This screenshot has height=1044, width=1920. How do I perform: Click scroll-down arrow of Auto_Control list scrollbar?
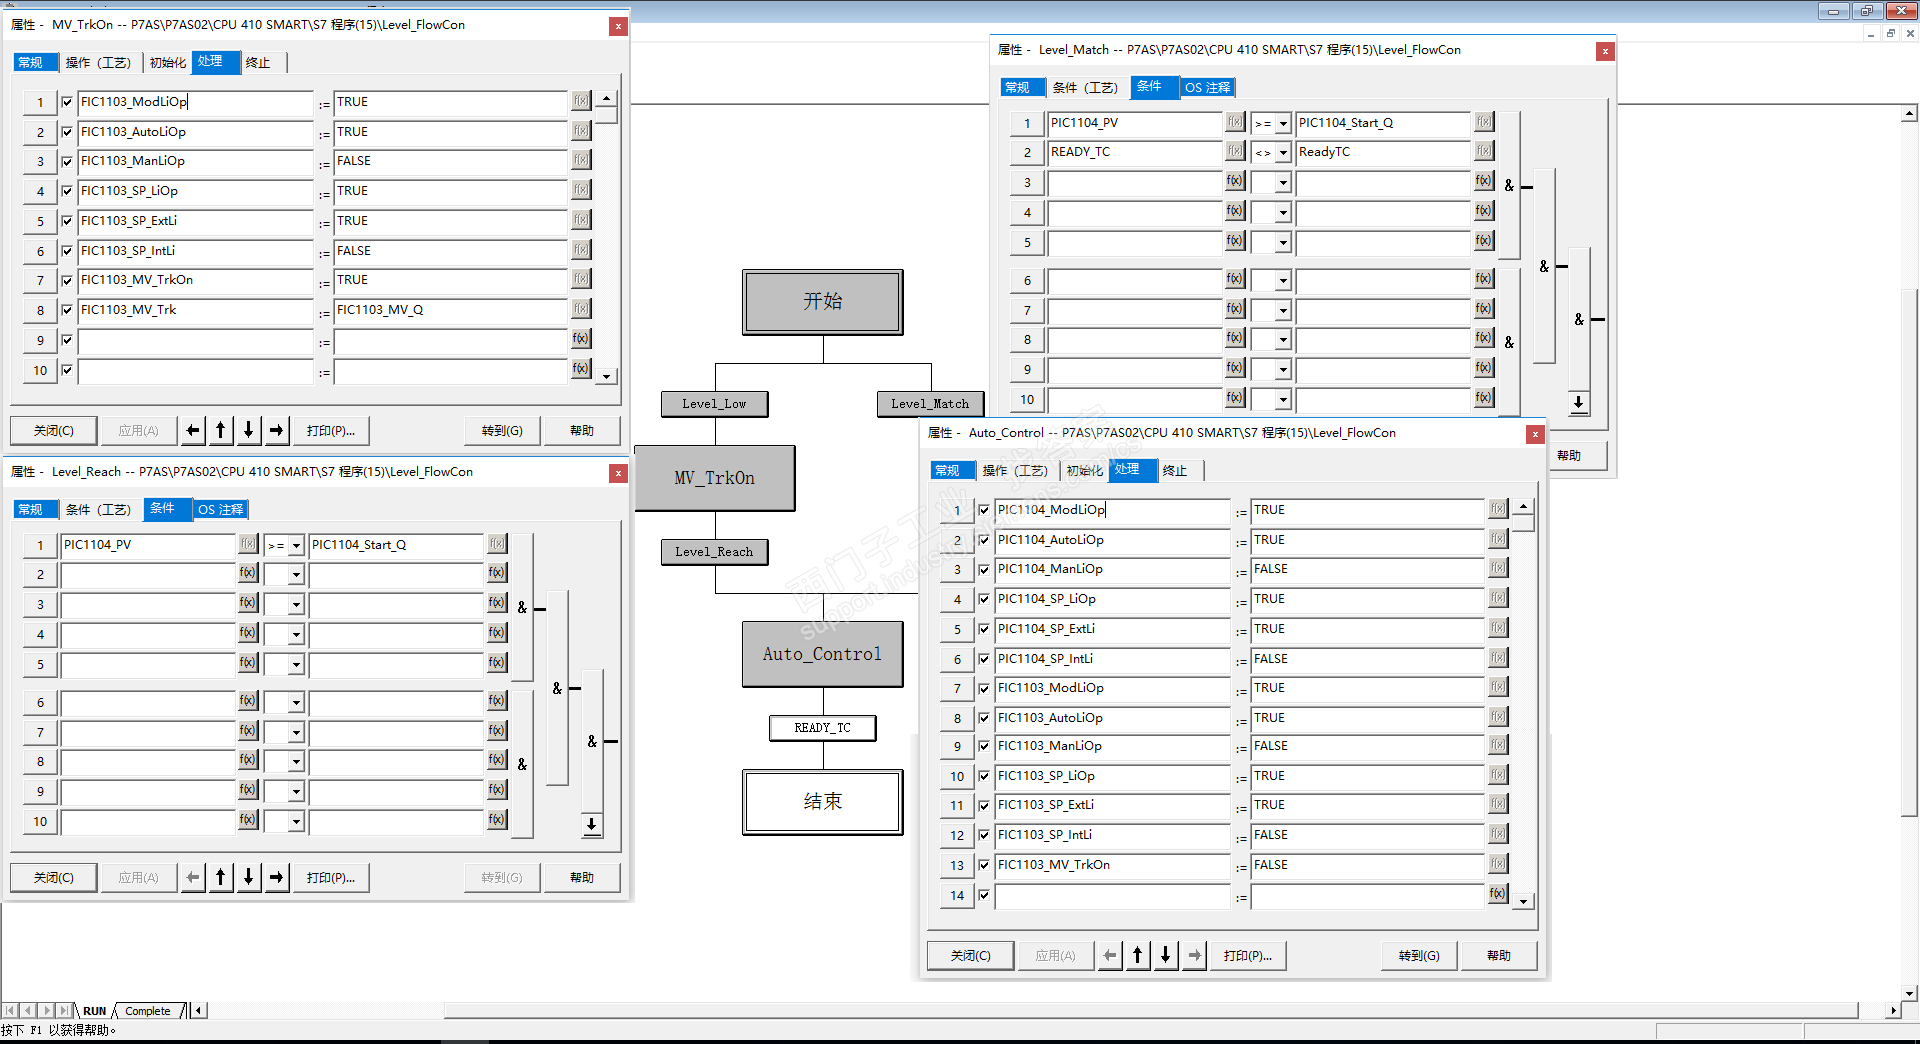[x=1523, y=901]
